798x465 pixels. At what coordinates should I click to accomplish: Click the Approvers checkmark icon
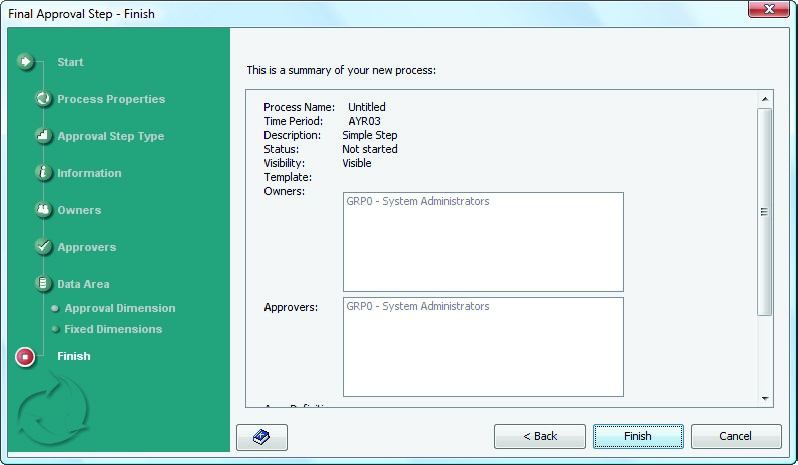[43, 247]
